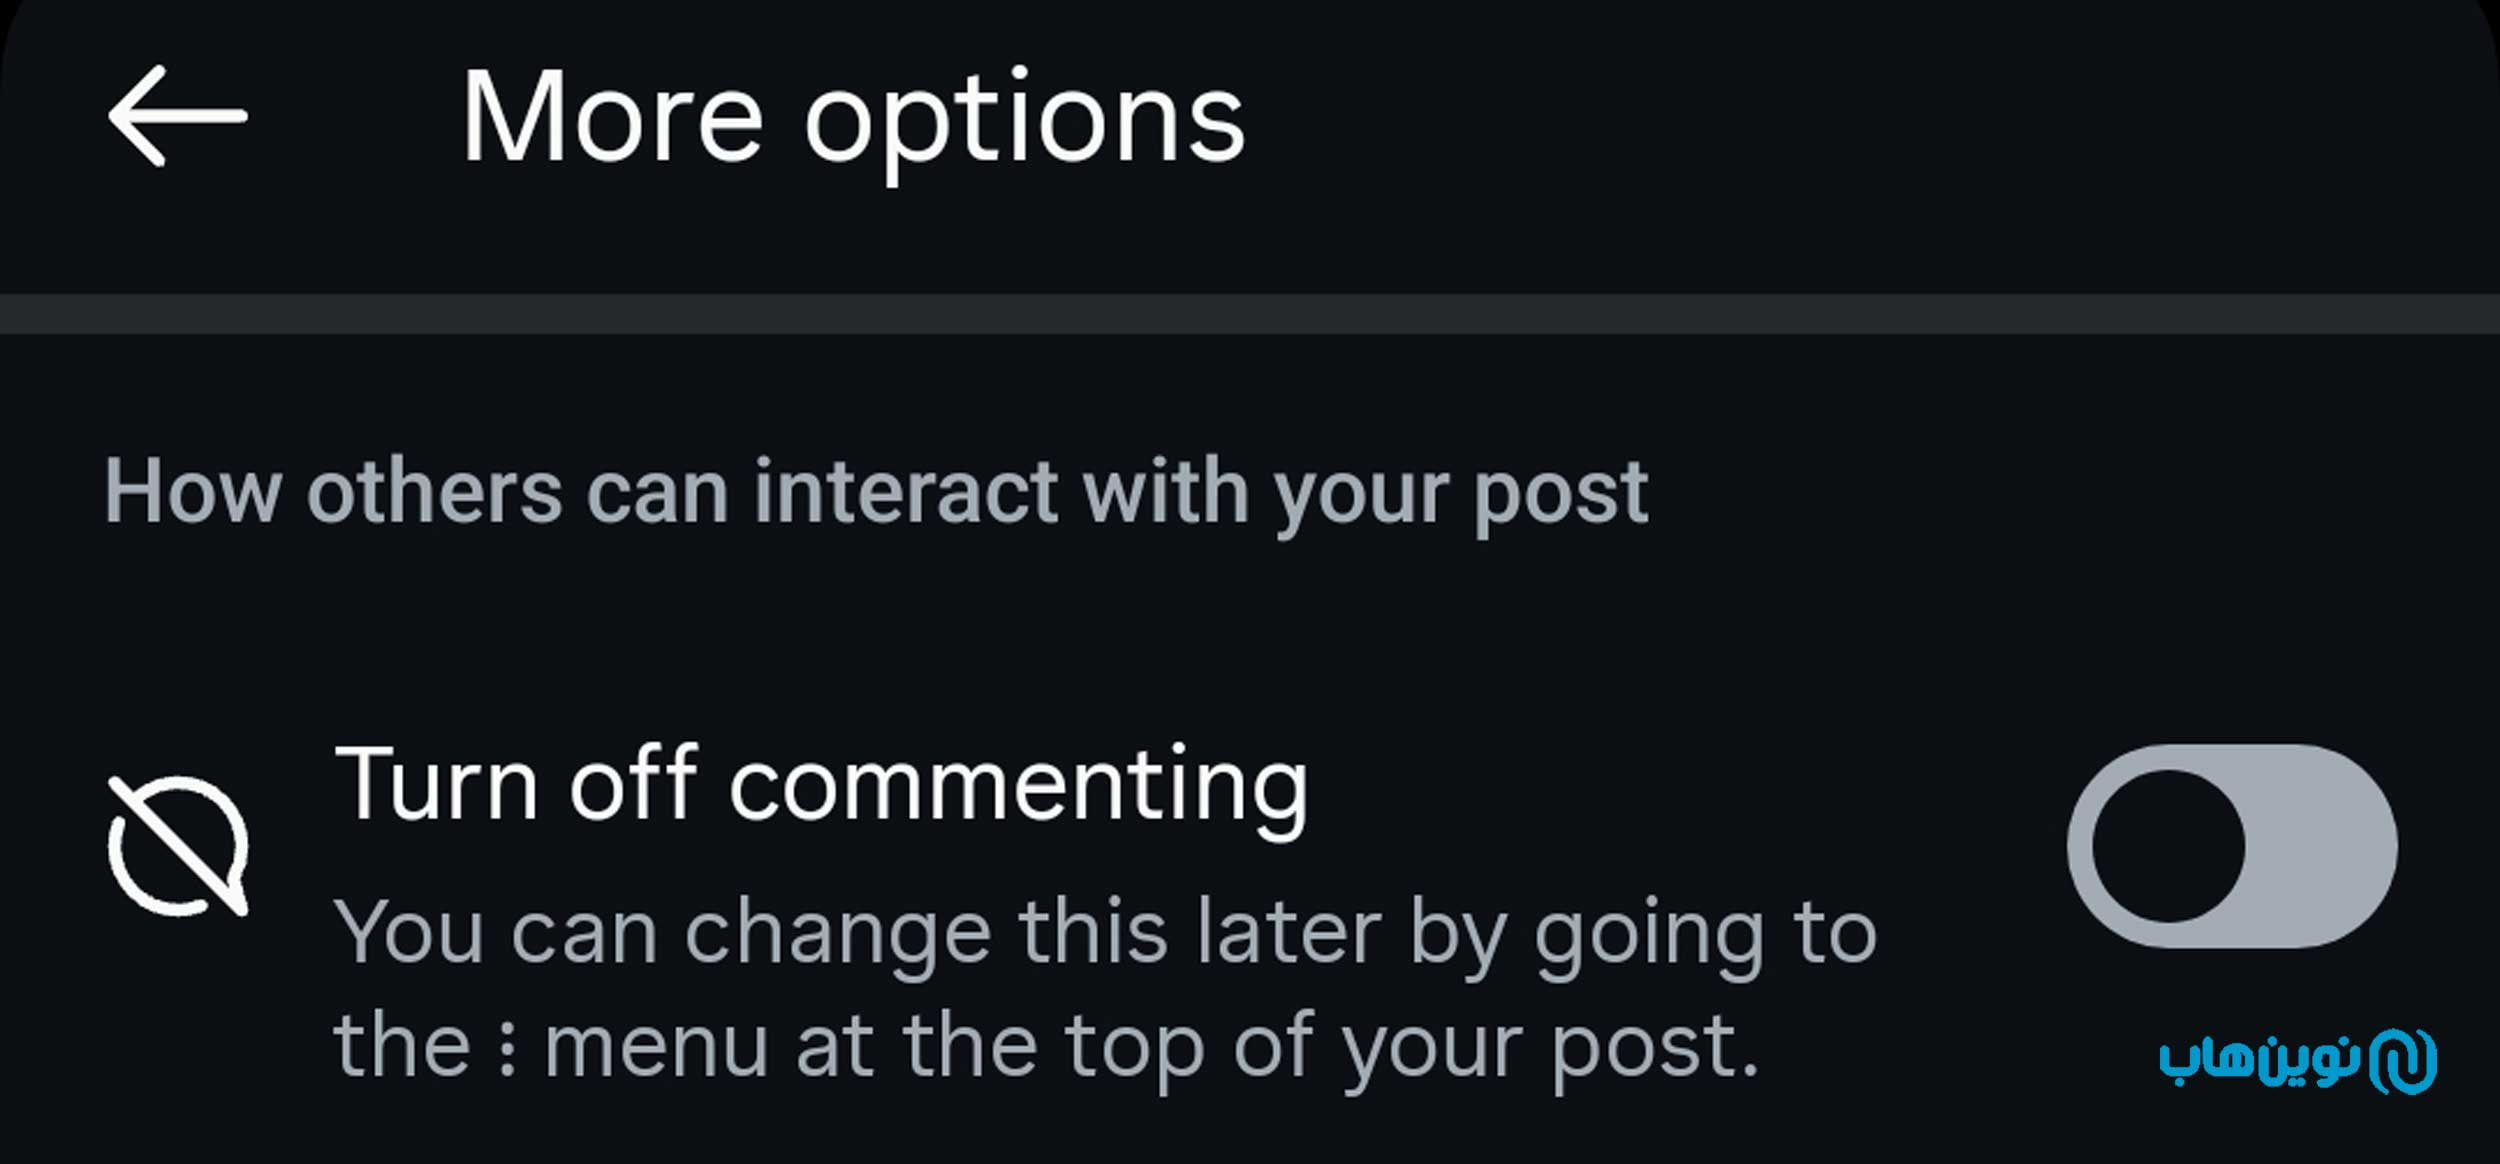Click the three-dot menu glyph in the description
2500x1164 pixels.
[507, 1049]
